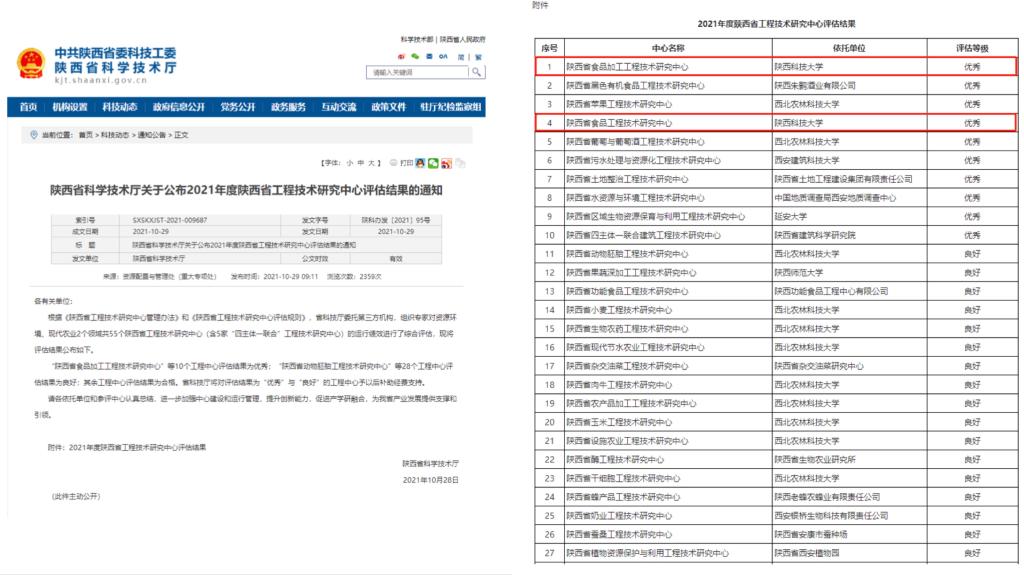Click the print icon beside 打印
The width and height of the screenshot is (1024, 575).
point(393,162)
